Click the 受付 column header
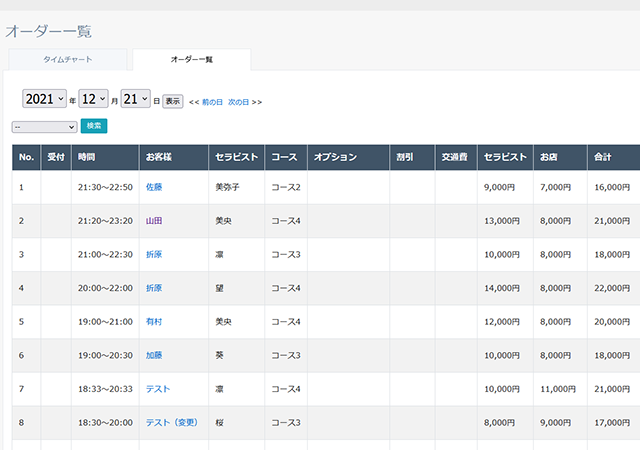The image size is (640, 450). point(56,157)
